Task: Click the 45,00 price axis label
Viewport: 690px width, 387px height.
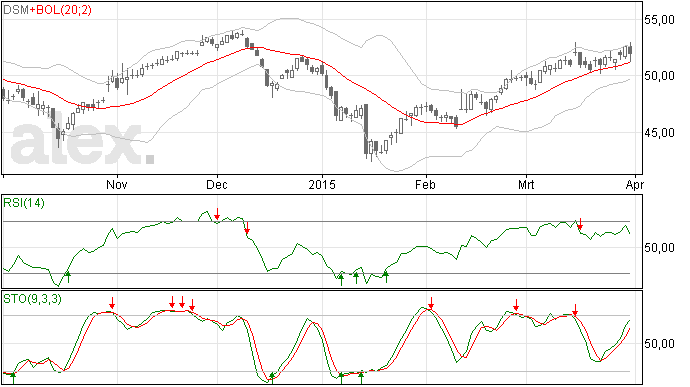Action: point(660,133)
